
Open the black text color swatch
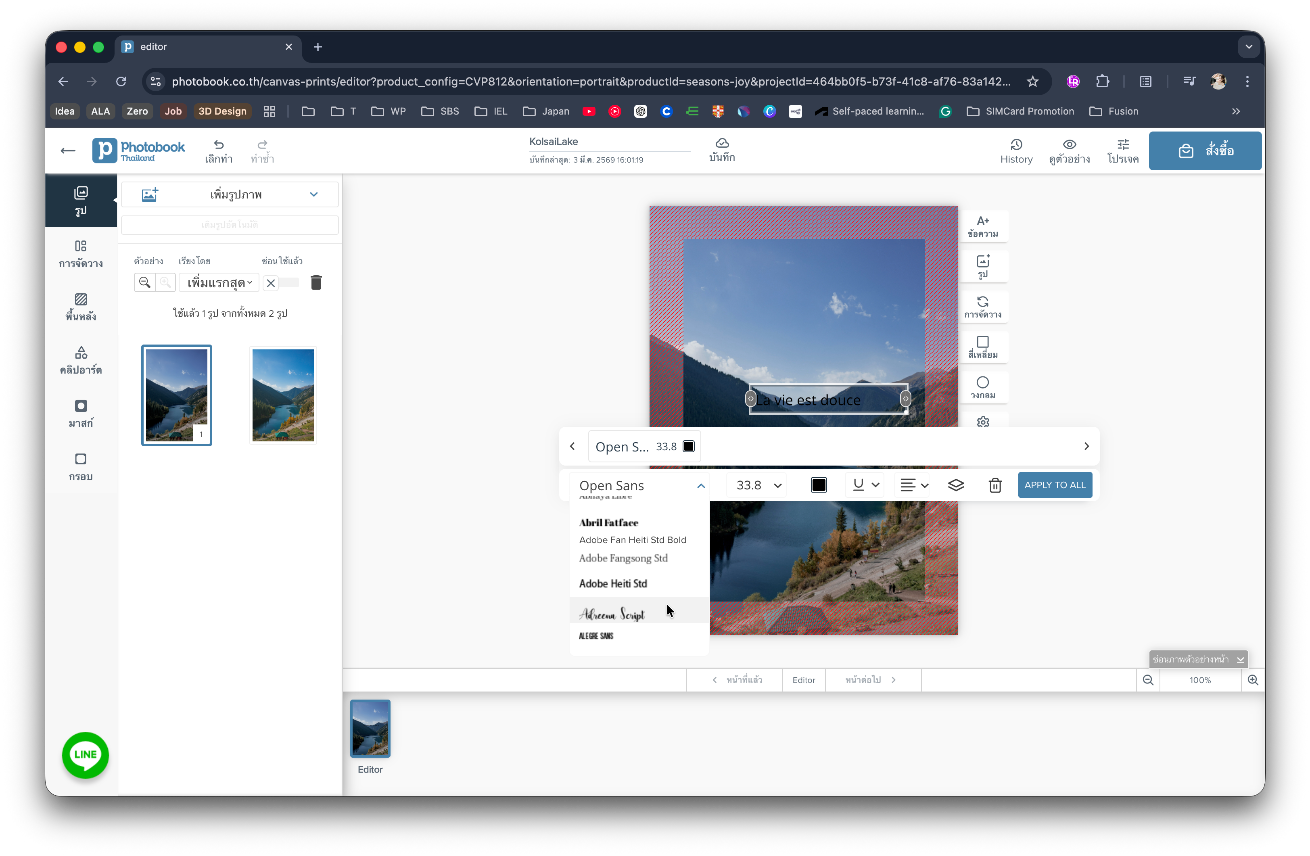click(x=818, y=485)
